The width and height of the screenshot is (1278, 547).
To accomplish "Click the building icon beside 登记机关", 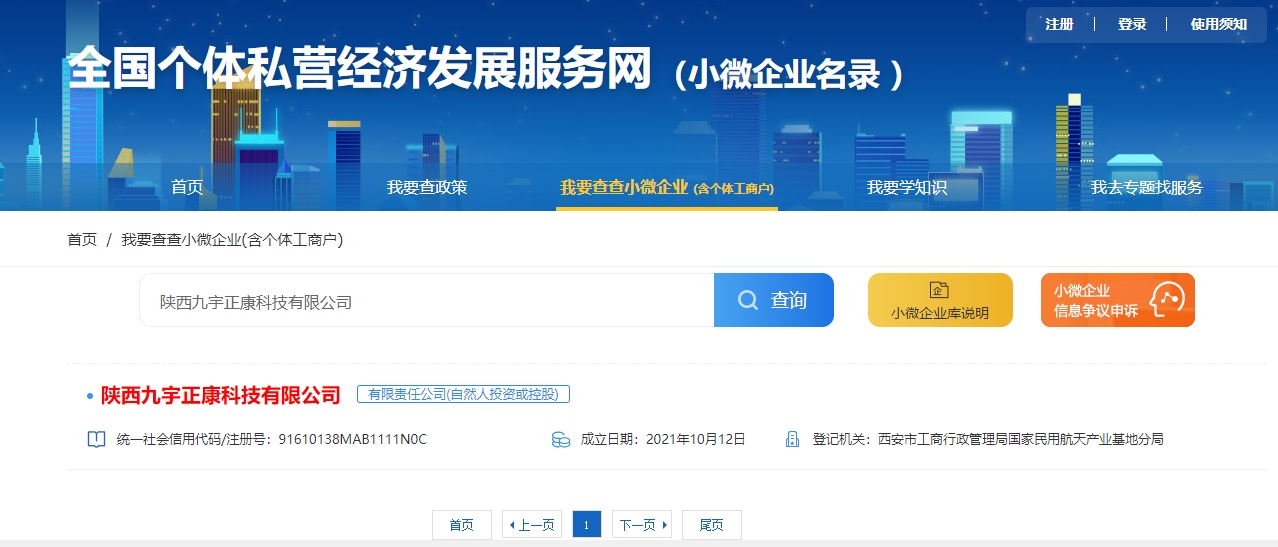I will click(x=792, y=439).
